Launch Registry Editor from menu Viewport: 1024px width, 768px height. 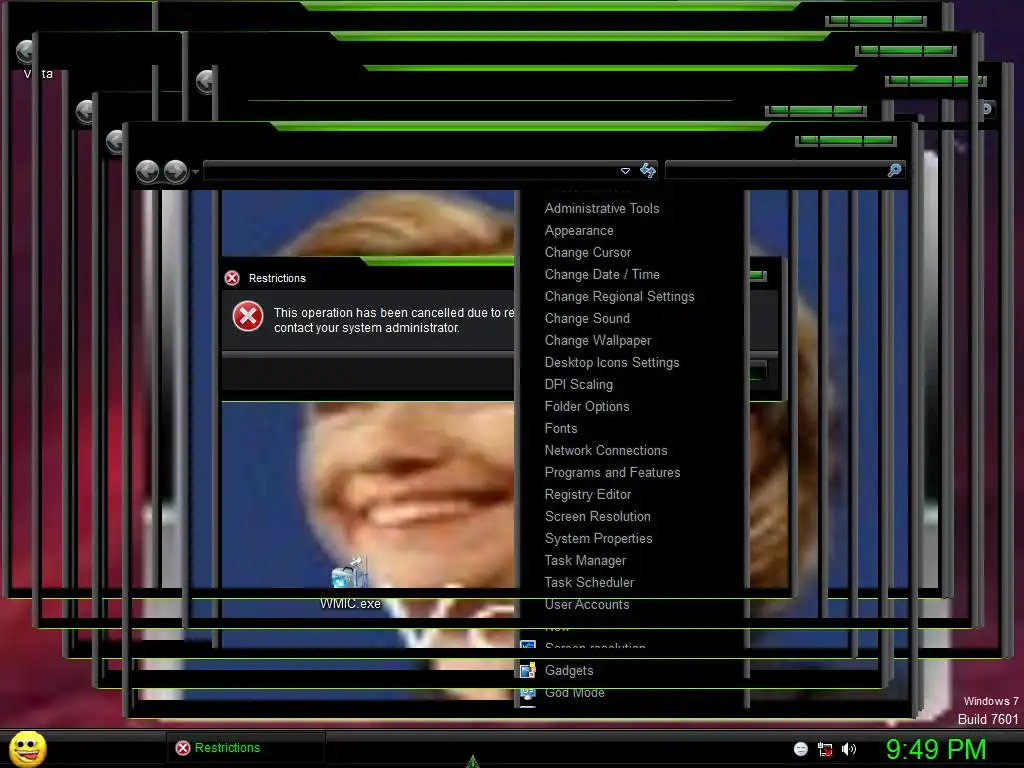click(x=588, y=494)
